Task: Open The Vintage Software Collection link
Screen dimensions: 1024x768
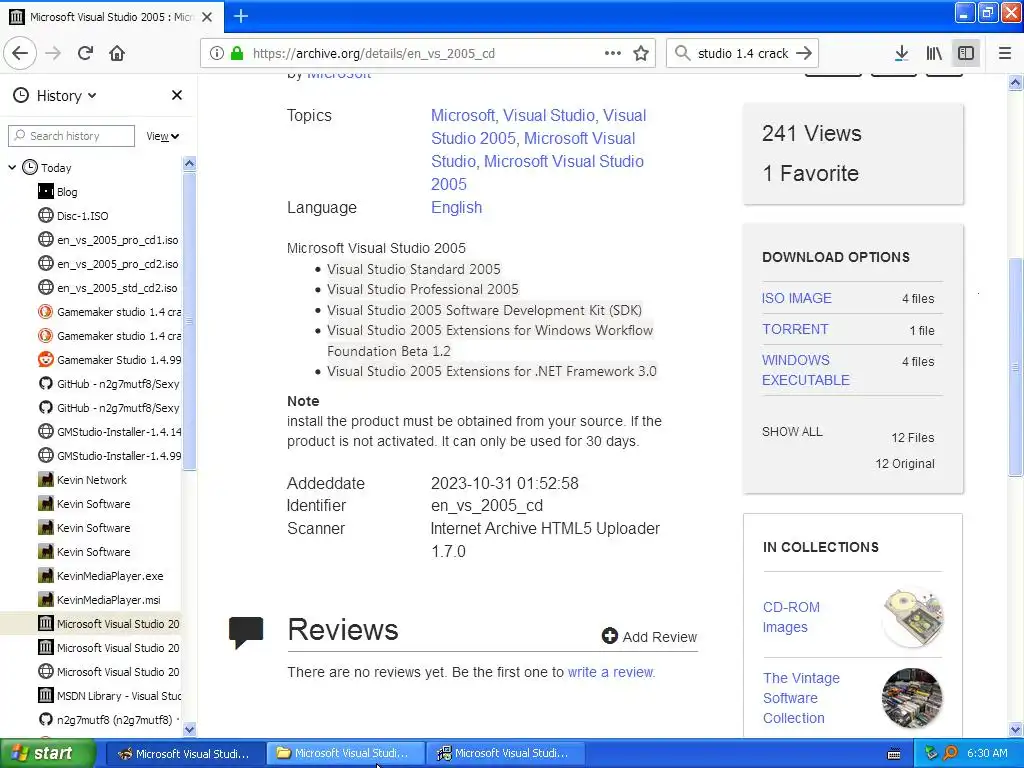Action: pos(801,698)
